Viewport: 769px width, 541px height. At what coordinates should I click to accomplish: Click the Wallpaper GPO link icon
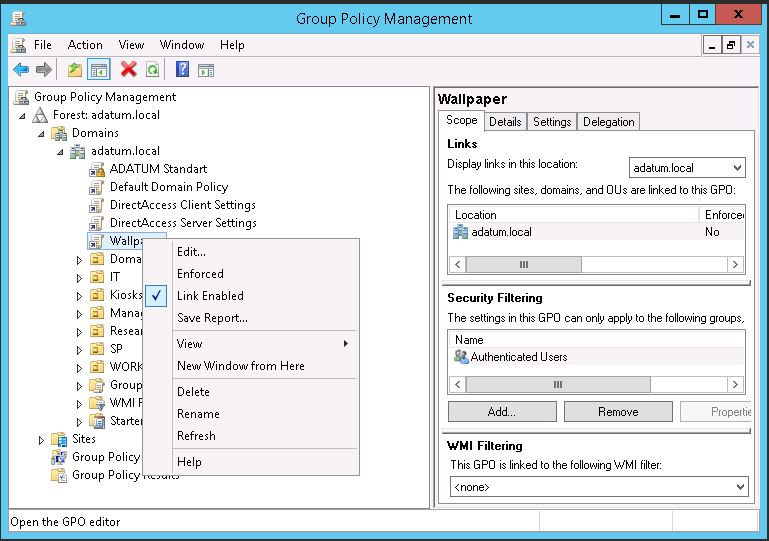point(96,241)
